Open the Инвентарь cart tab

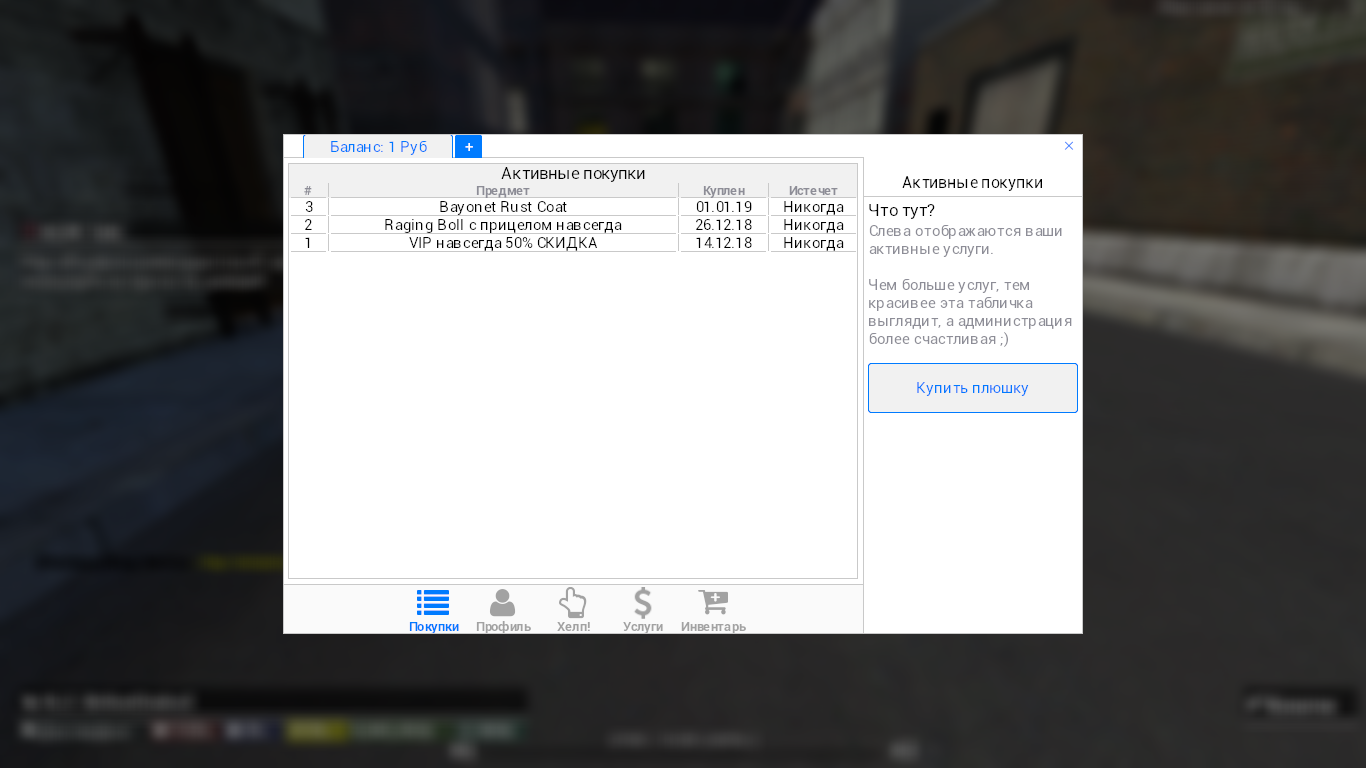(713, 610)
